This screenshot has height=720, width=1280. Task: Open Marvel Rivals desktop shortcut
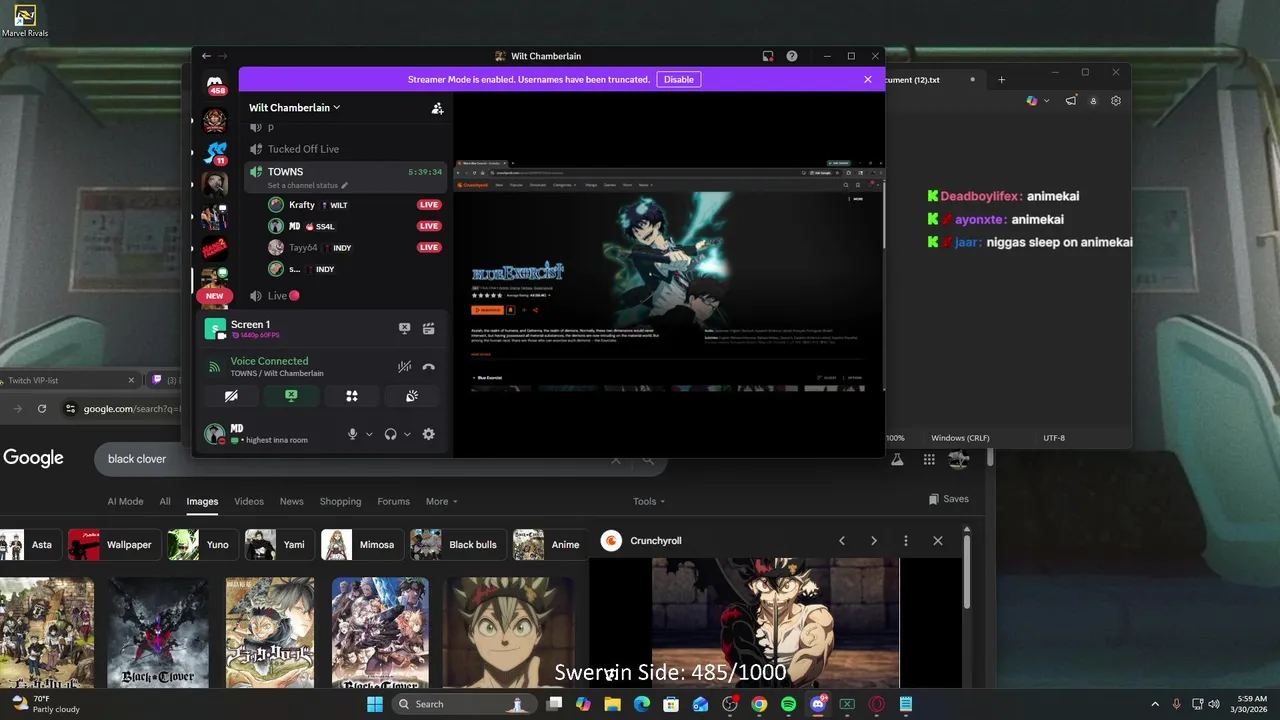25,21
